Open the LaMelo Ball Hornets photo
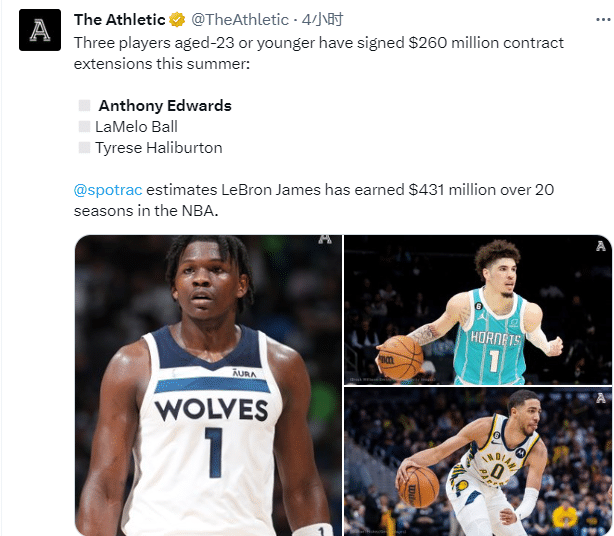Image resolution: width=614 pixels, height=536 pixels. 478,310
